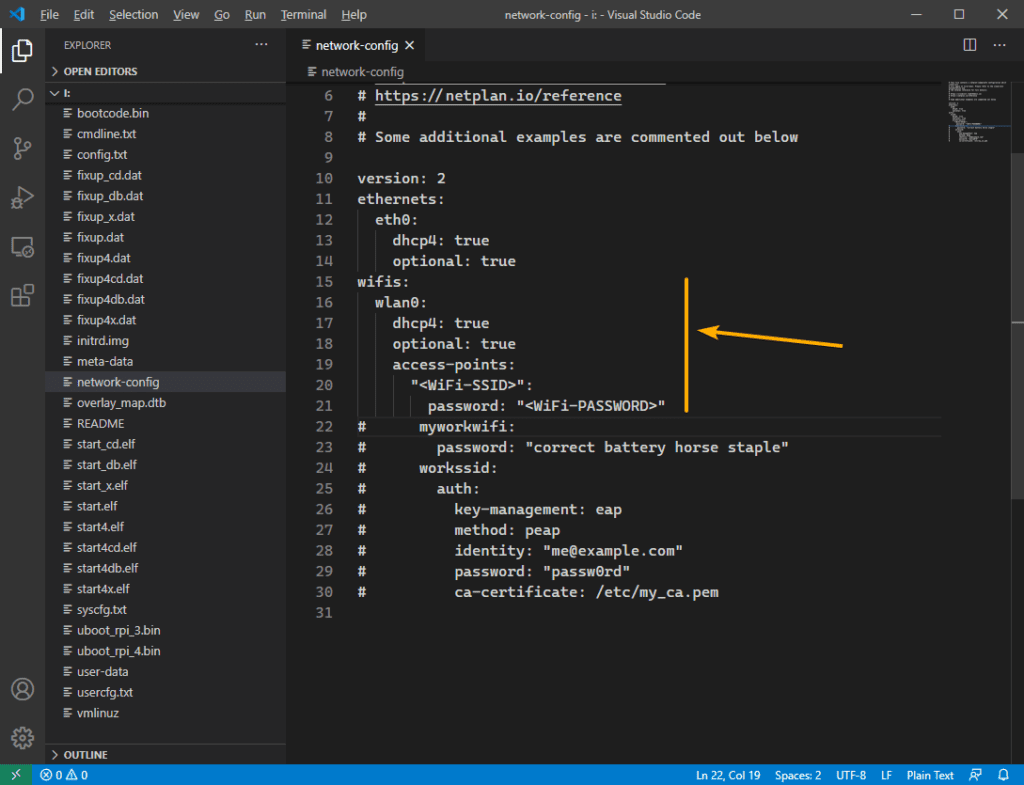Open the Remote Explorer view
1024x785 pixels.
(22, 246)
